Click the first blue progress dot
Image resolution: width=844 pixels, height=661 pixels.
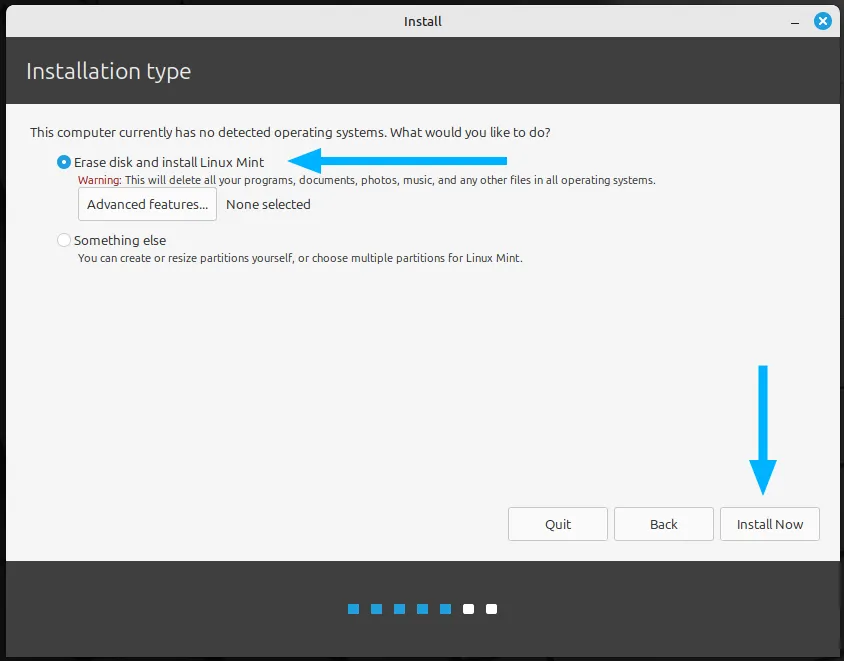(353, 609)
